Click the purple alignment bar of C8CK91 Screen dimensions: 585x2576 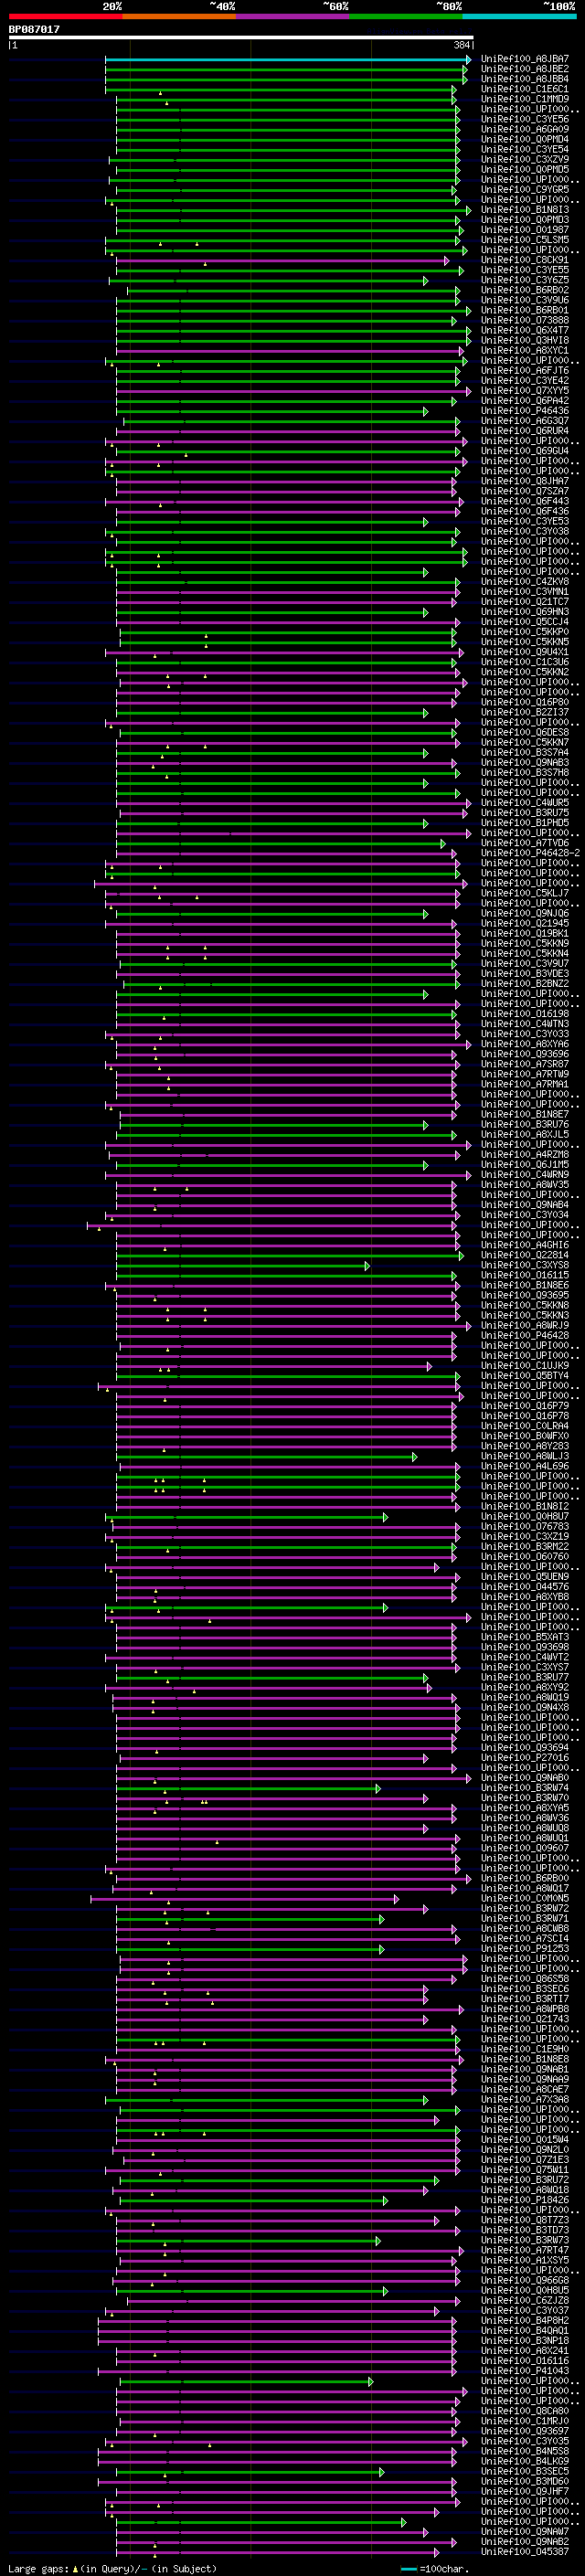(282, 261)
